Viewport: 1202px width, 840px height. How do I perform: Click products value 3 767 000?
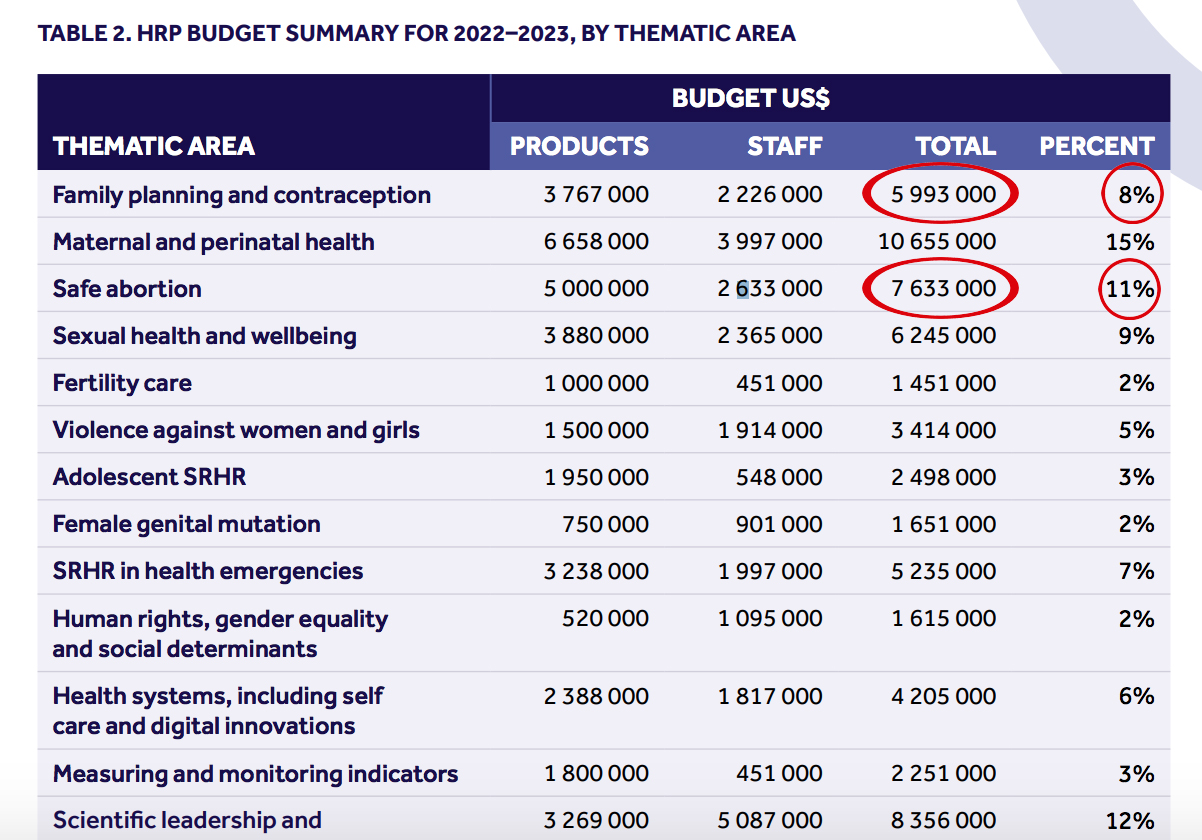(x=596, y=195)
